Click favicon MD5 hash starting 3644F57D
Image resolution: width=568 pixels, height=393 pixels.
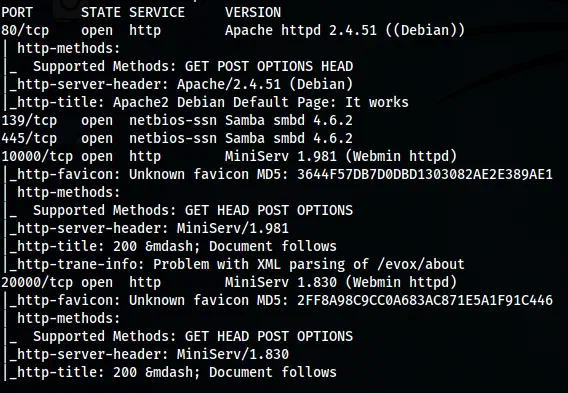pyautogui.click(x=425, y=175)
